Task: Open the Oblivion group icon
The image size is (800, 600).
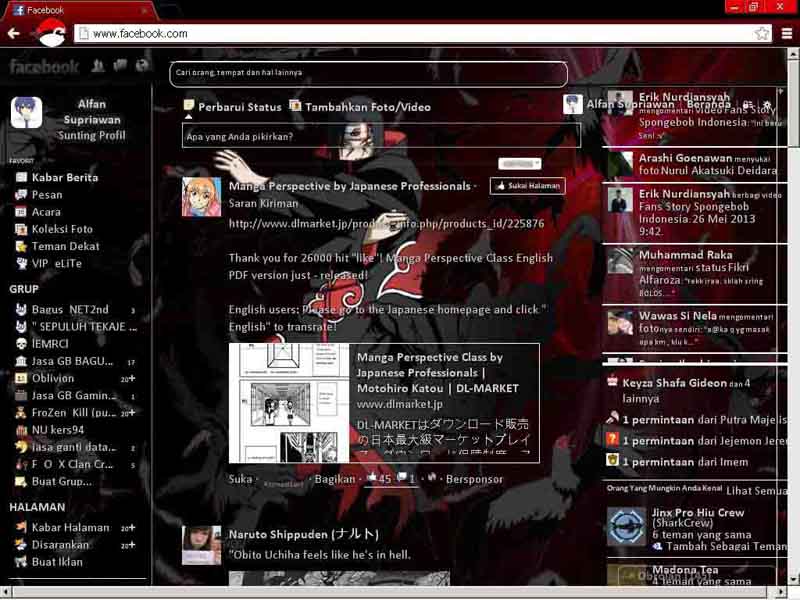Action: coord(22,378)
